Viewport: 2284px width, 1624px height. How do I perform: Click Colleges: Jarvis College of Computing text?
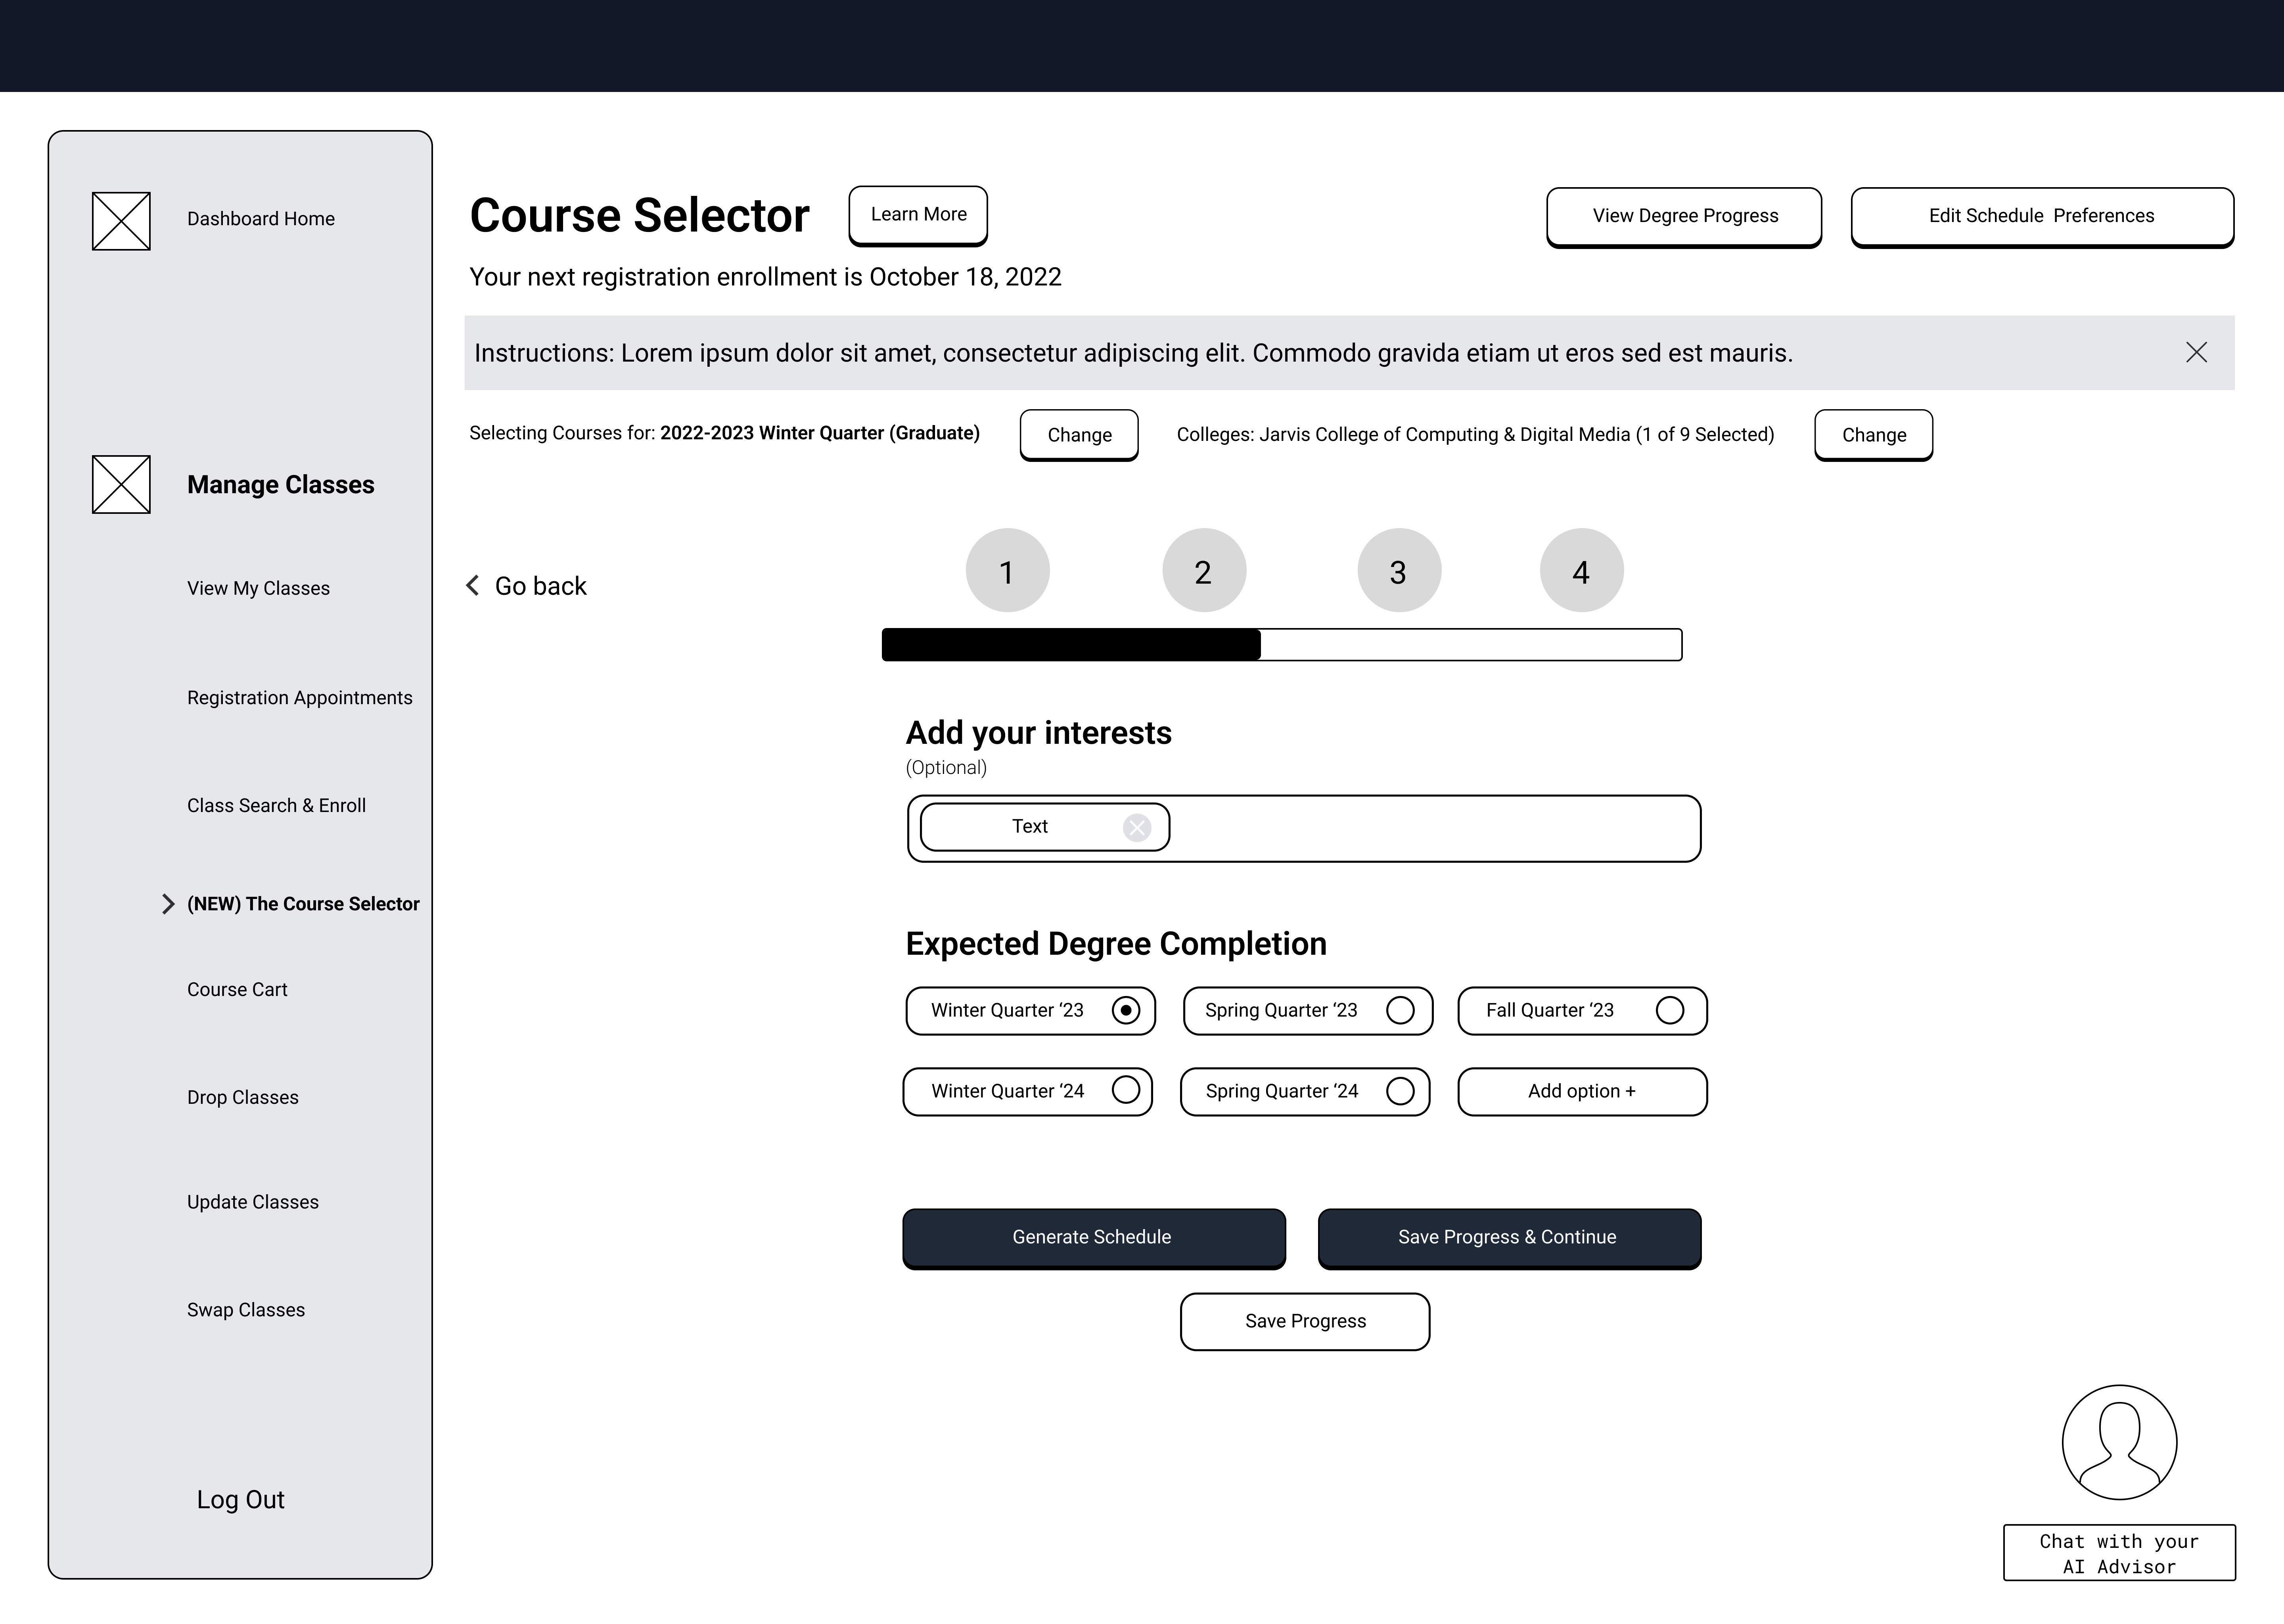pyautogui.click(x=1476, y=435)
